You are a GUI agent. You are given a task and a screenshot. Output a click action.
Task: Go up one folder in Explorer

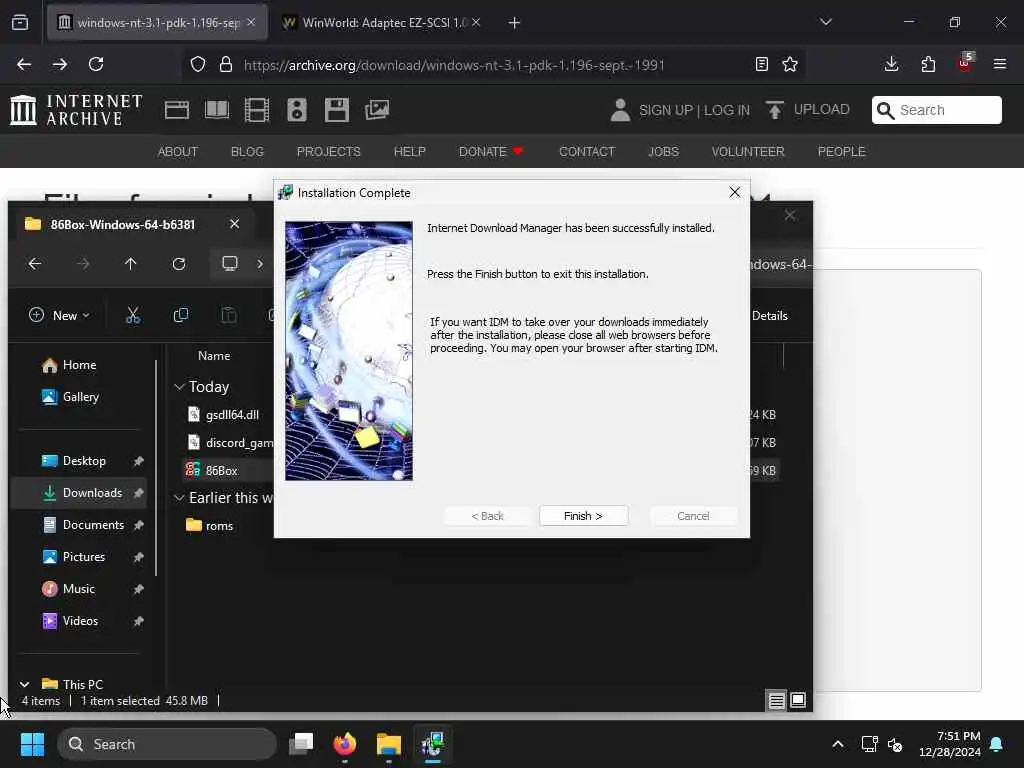tap(131, 264)
